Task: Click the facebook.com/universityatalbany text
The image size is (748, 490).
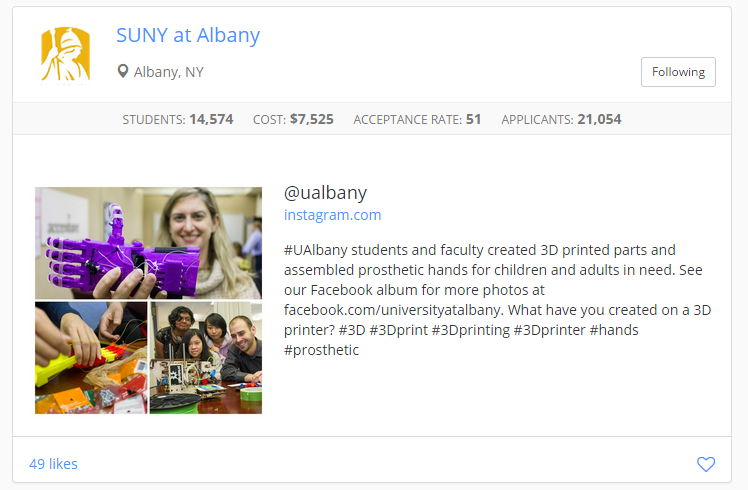Action: coord(393,310)
